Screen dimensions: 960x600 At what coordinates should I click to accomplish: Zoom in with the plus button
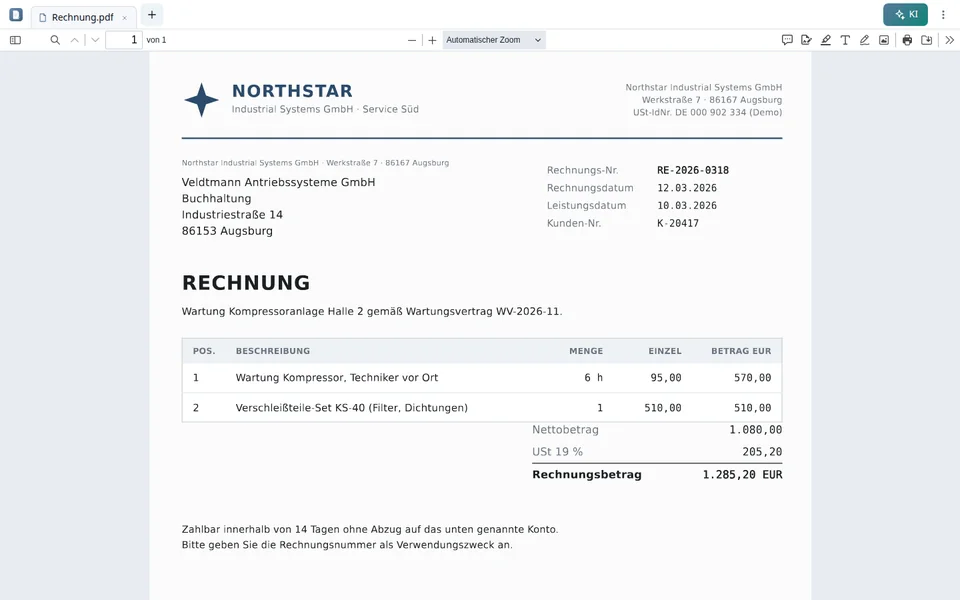coord(432,40)
